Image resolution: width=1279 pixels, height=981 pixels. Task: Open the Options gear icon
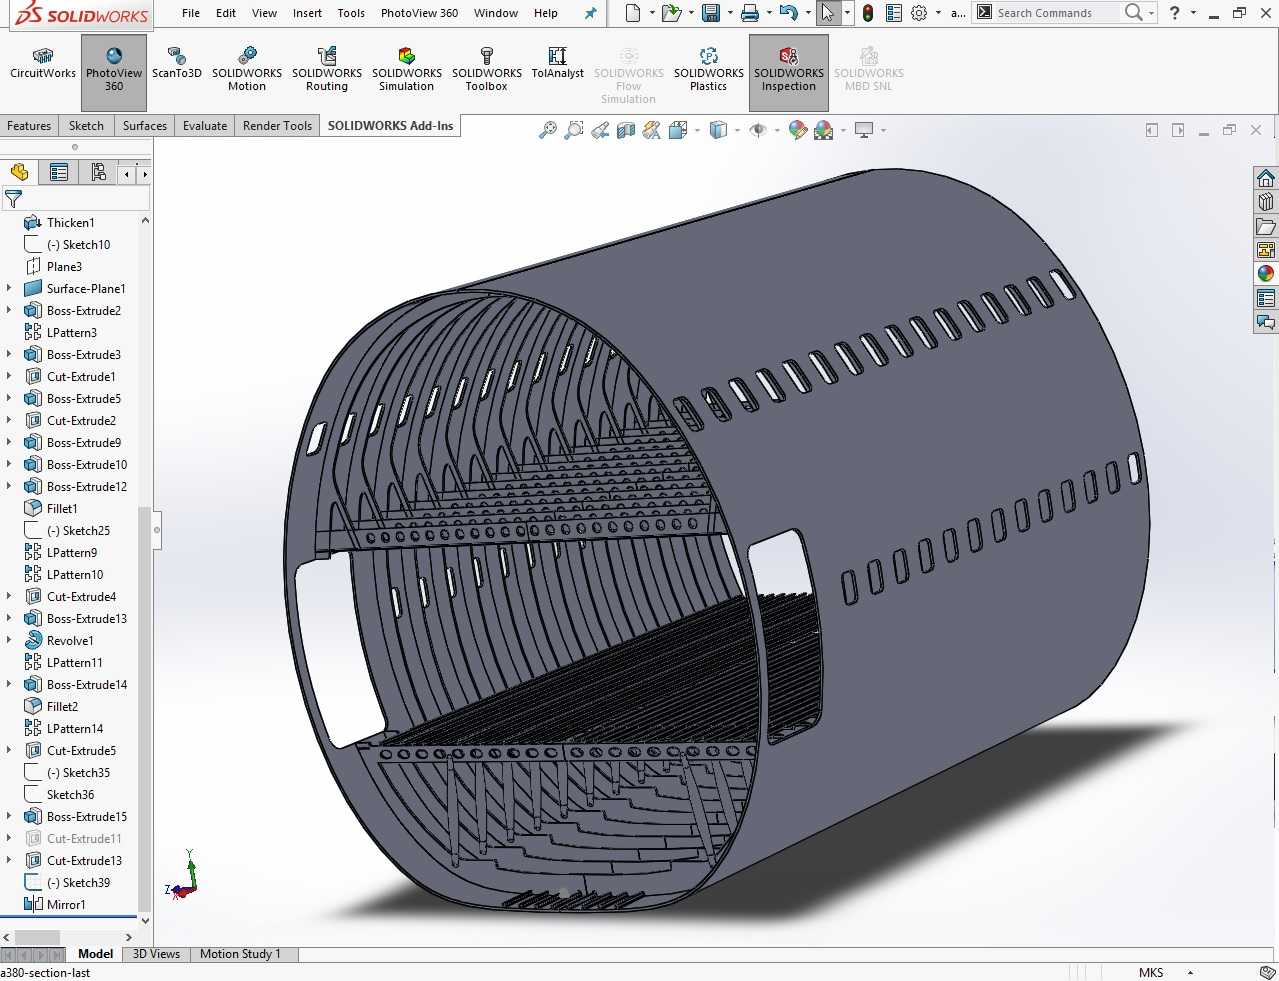pyautogui.click(x=919, y=13)
